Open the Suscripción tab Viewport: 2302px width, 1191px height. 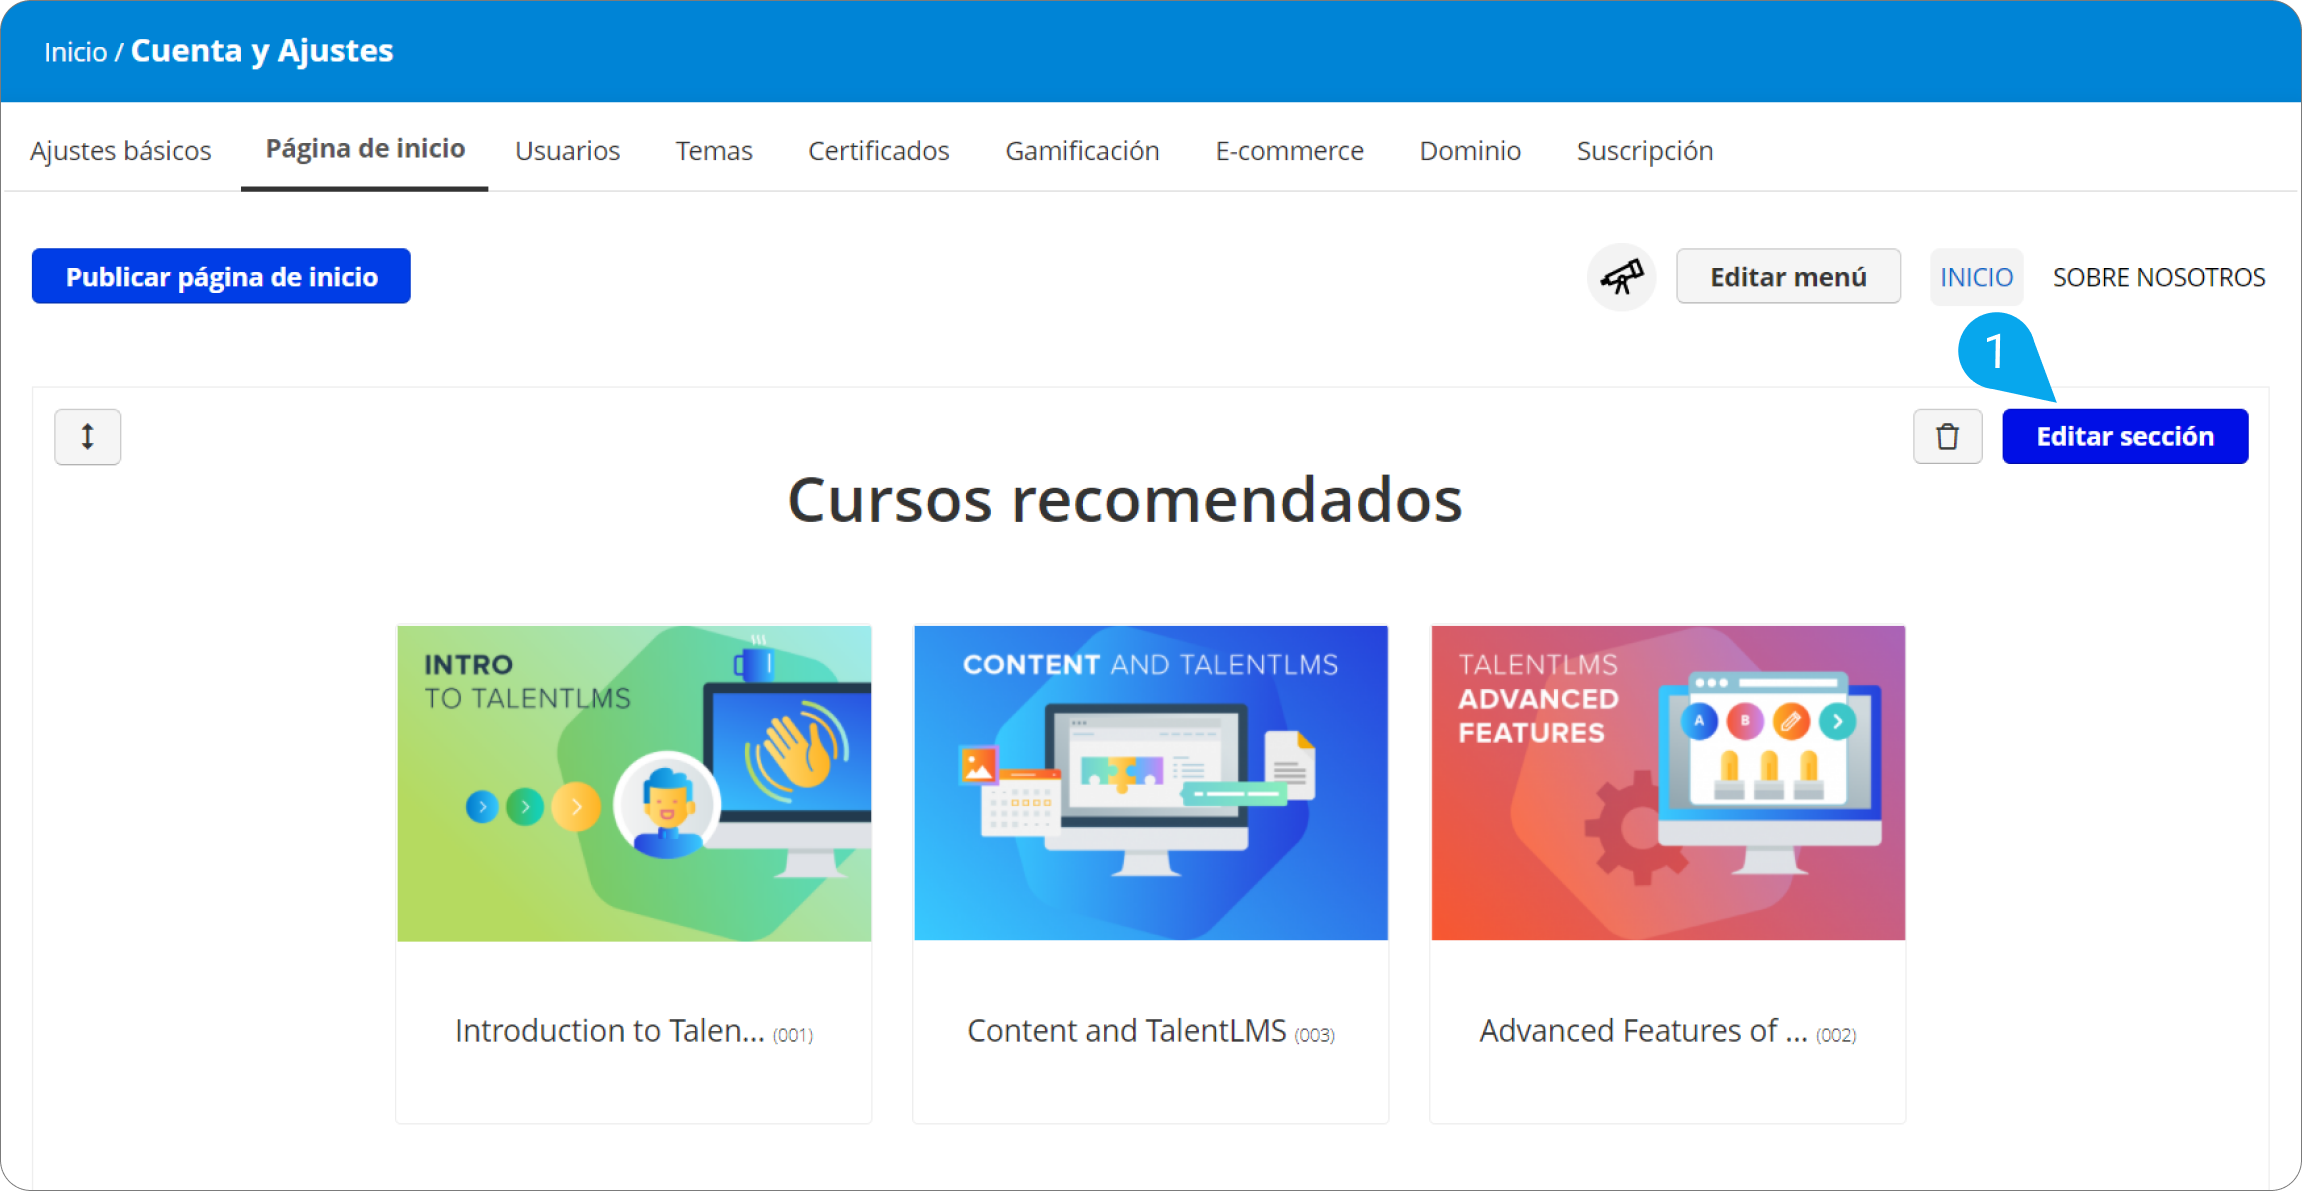[1645, 151]
